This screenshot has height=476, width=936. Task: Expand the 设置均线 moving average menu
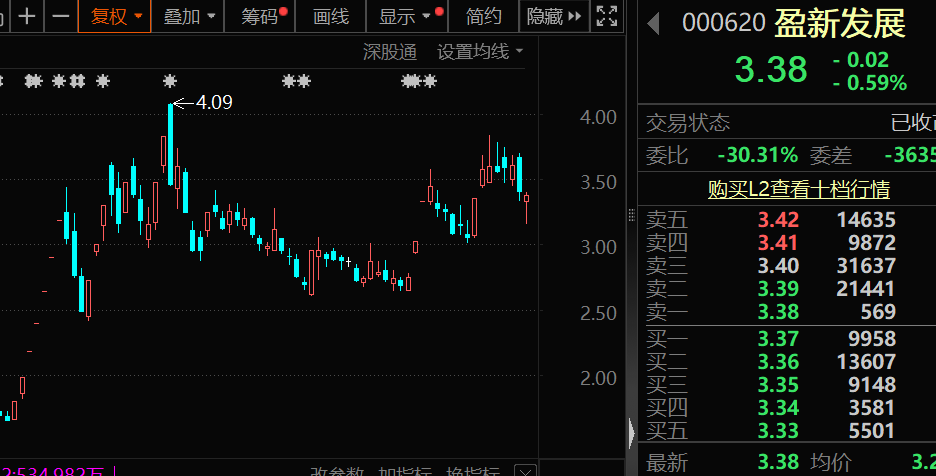click(x=480, y=52)
